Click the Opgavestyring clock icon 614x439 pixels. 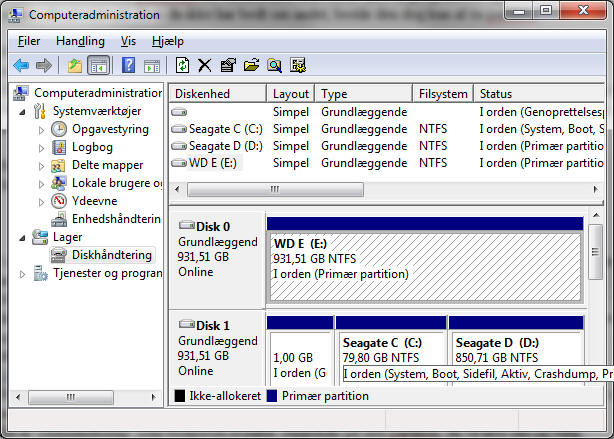tap(59, 129)
